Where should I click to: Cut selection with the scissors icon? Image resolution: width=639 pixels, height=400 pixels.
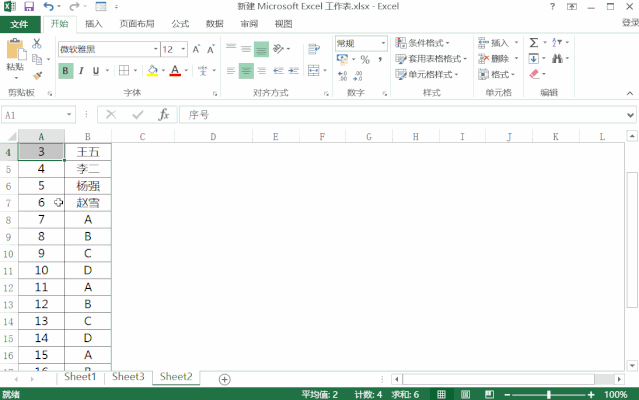pos(37,43)
